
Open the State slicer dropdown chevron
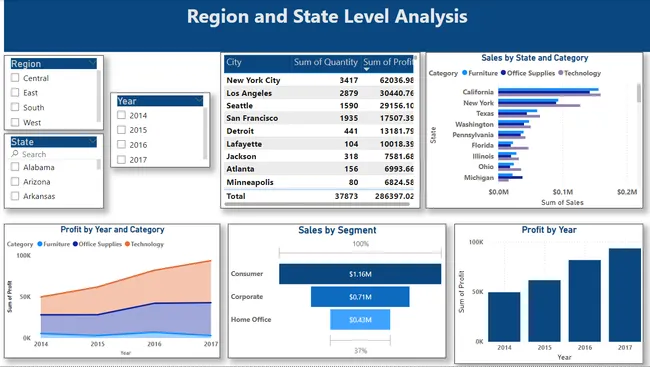click(x=92, y=141)
